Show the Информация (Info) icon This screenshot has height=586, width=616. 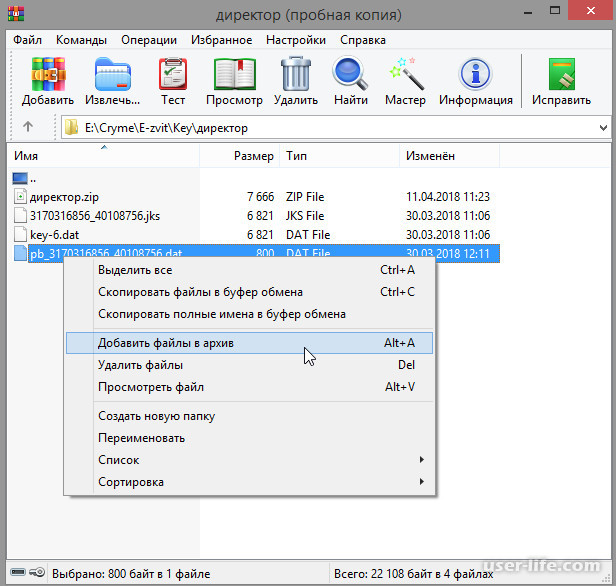pyautogui.click(x=475, y=74)
